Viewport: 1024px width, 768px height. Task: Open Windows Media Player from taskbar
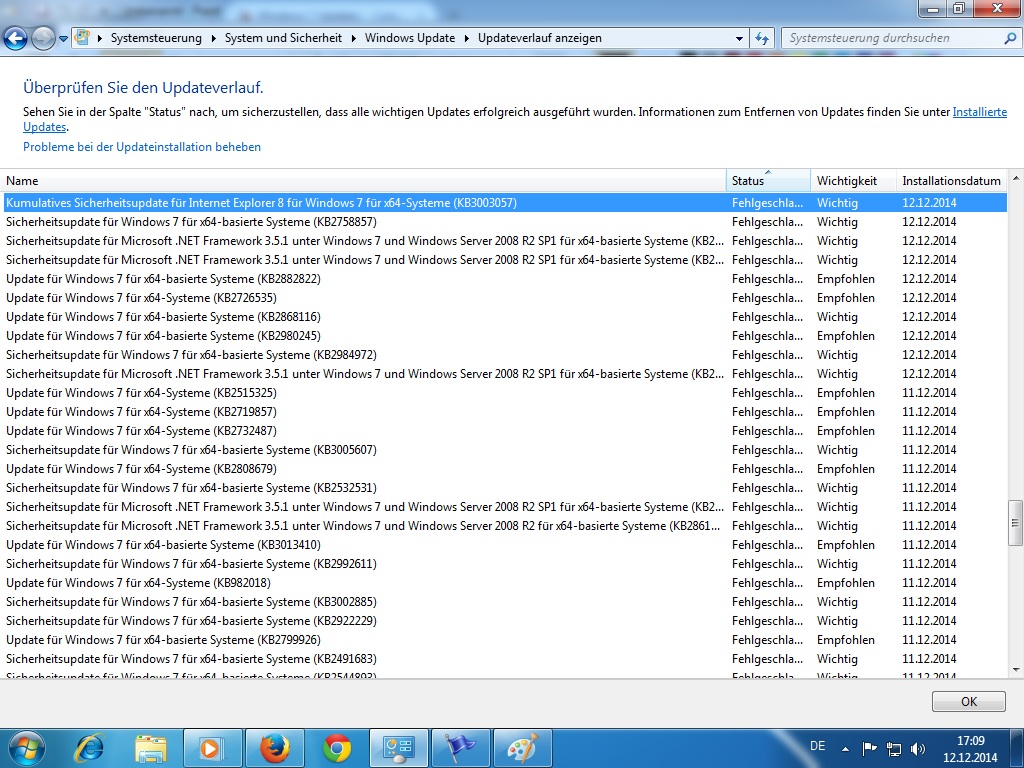[x=212, y=748]
